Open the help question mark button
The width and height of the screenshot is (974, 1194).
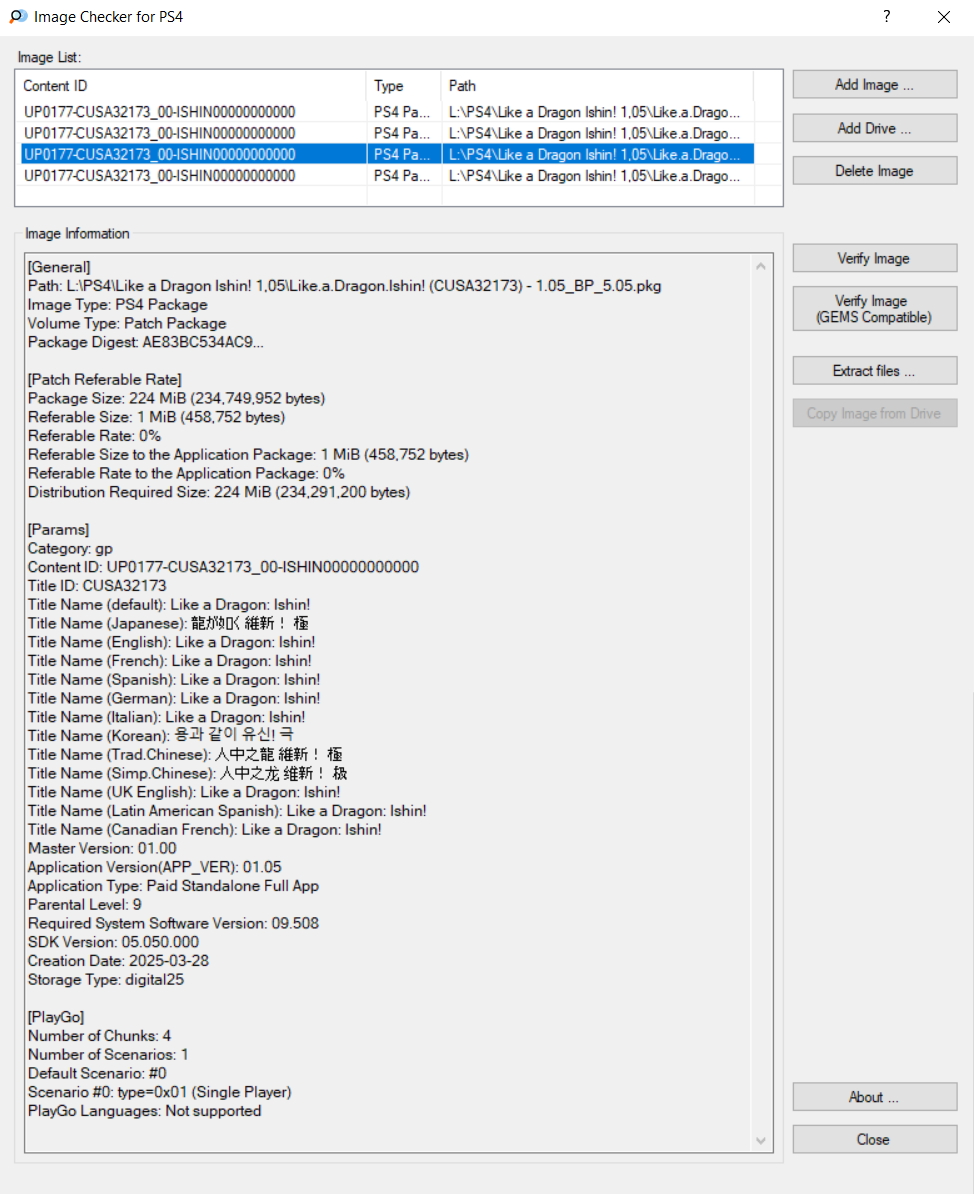tap(886, 17)
